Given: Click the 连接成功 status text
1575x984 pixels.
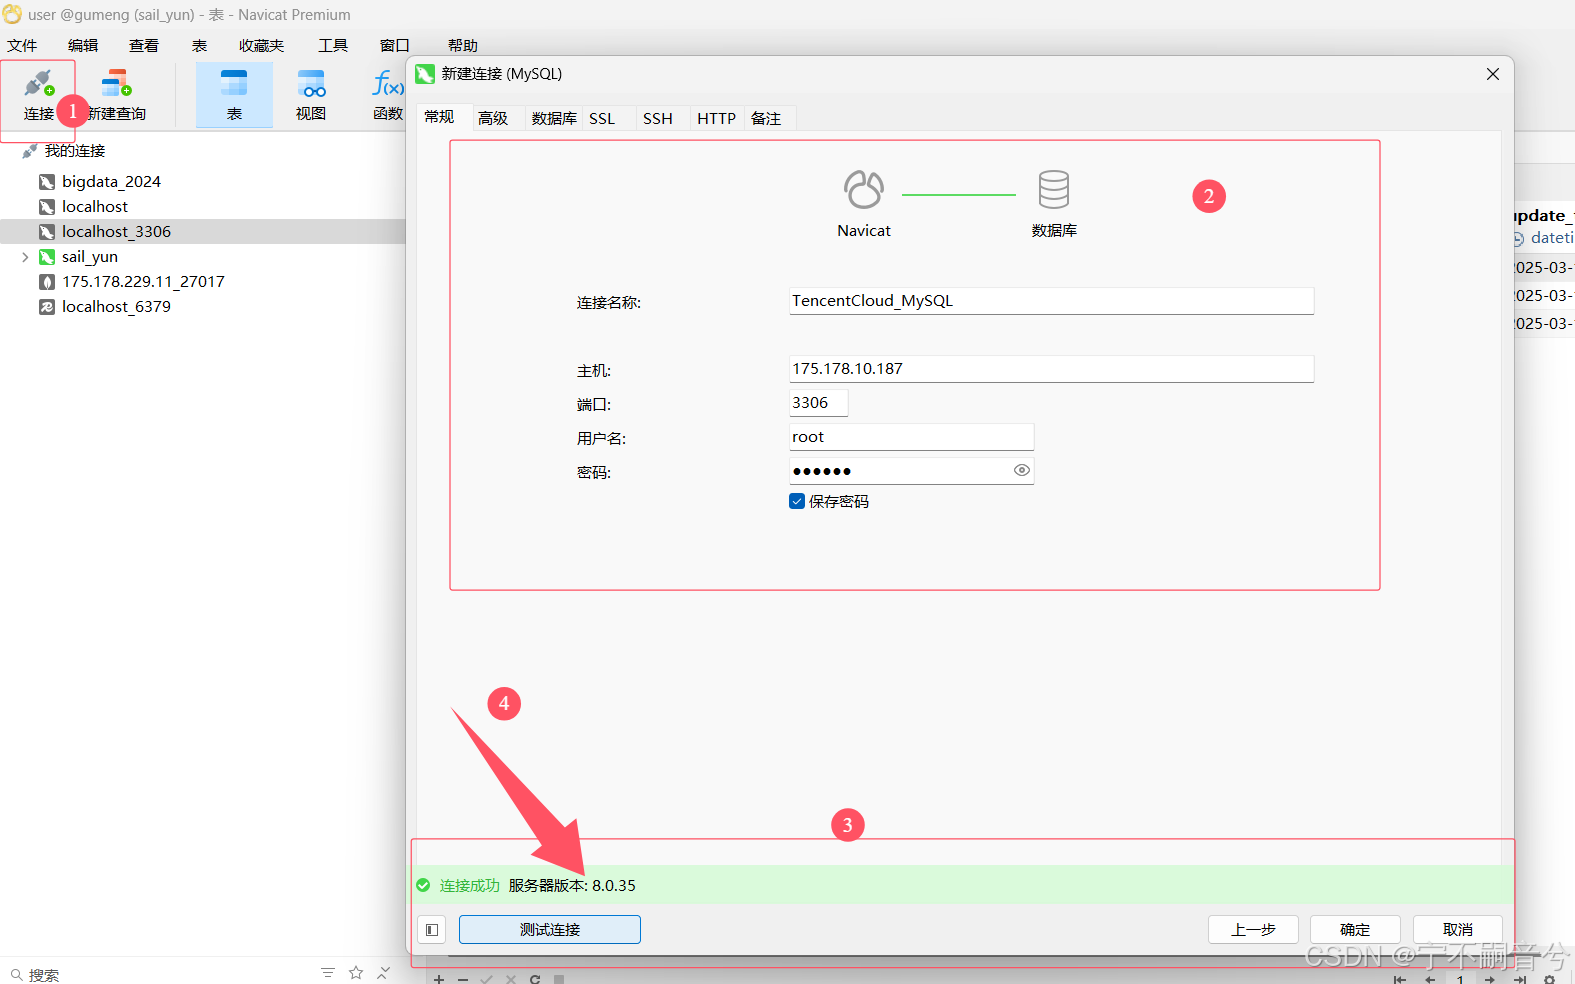Looking at the screenshot, I should point(469,886).
